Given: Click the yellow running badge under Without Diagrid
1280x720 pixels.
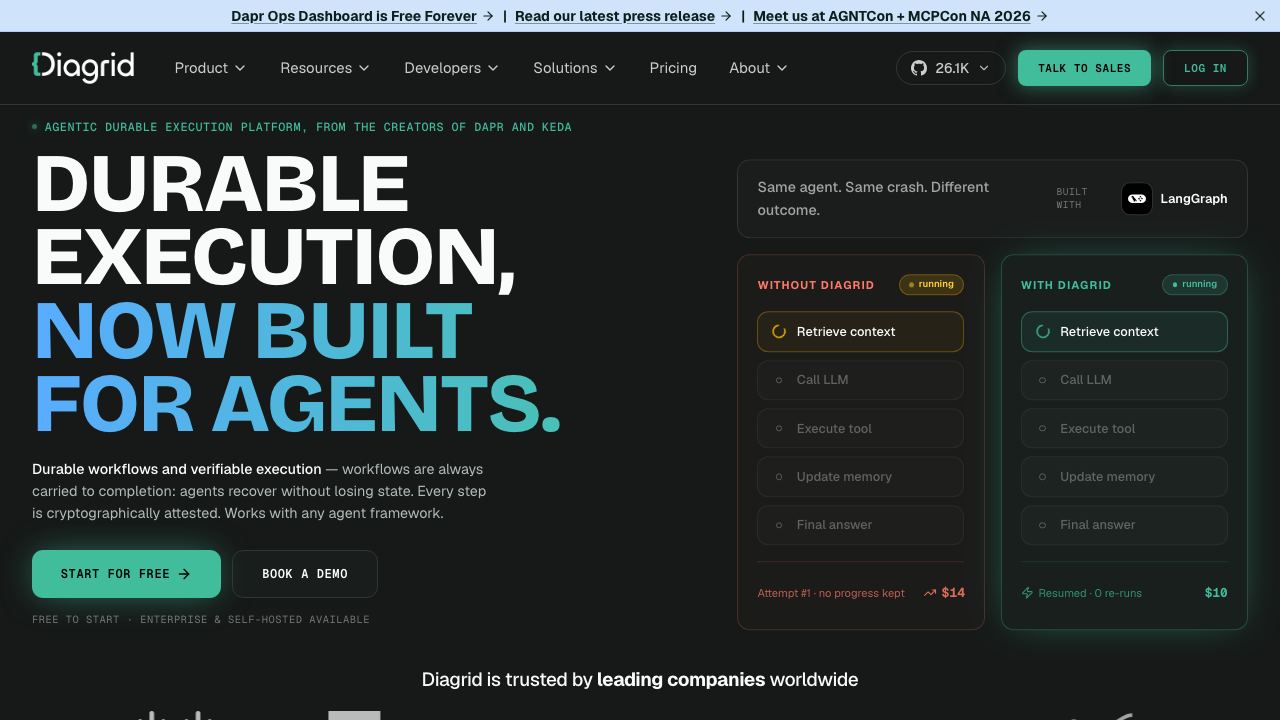Looking at the screenshot, I should [x=931, y=285].
